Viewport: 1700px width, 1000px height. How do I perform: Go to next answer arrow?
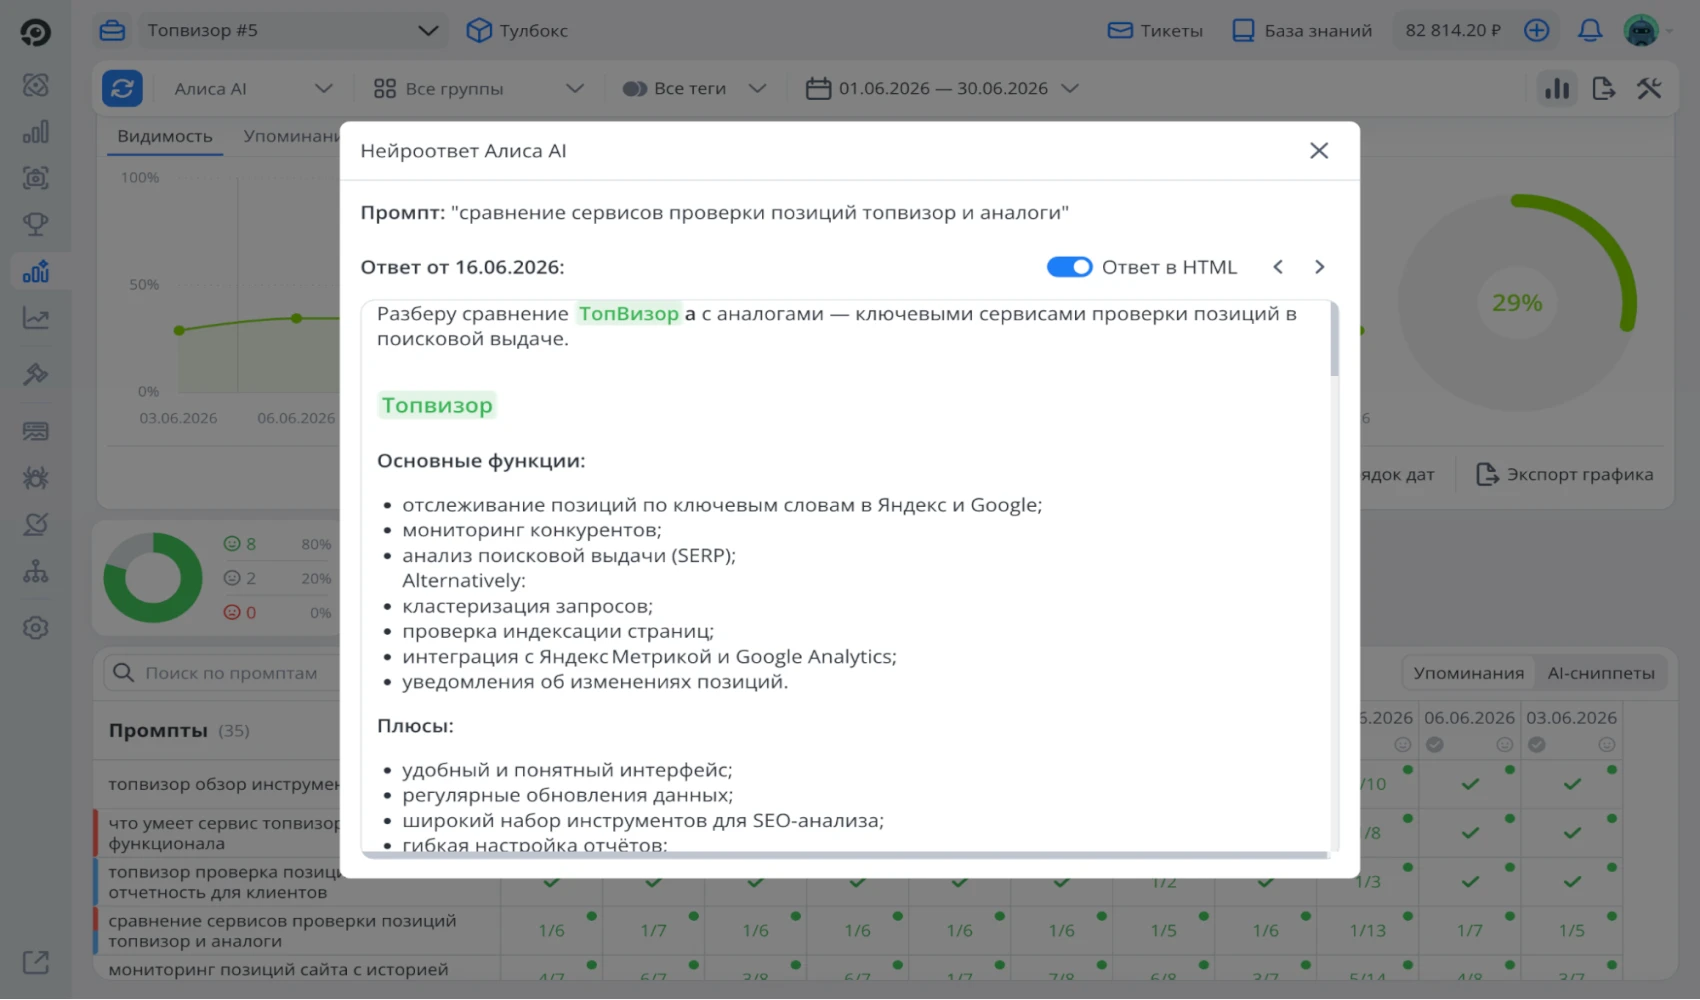coord(1319,267)
